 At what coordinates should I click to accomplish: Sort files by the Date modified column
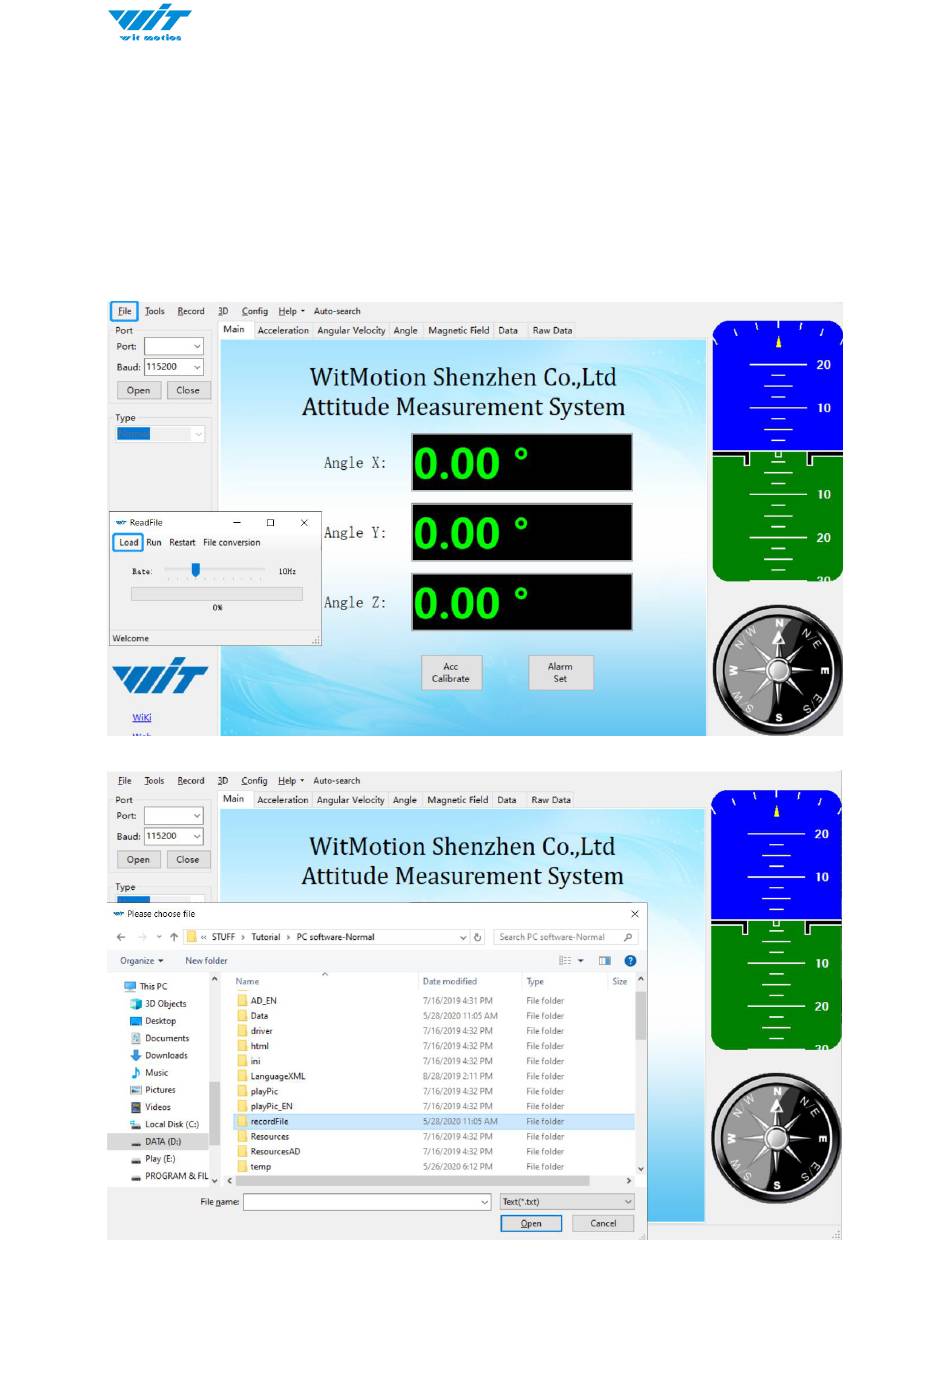point(450,981)
